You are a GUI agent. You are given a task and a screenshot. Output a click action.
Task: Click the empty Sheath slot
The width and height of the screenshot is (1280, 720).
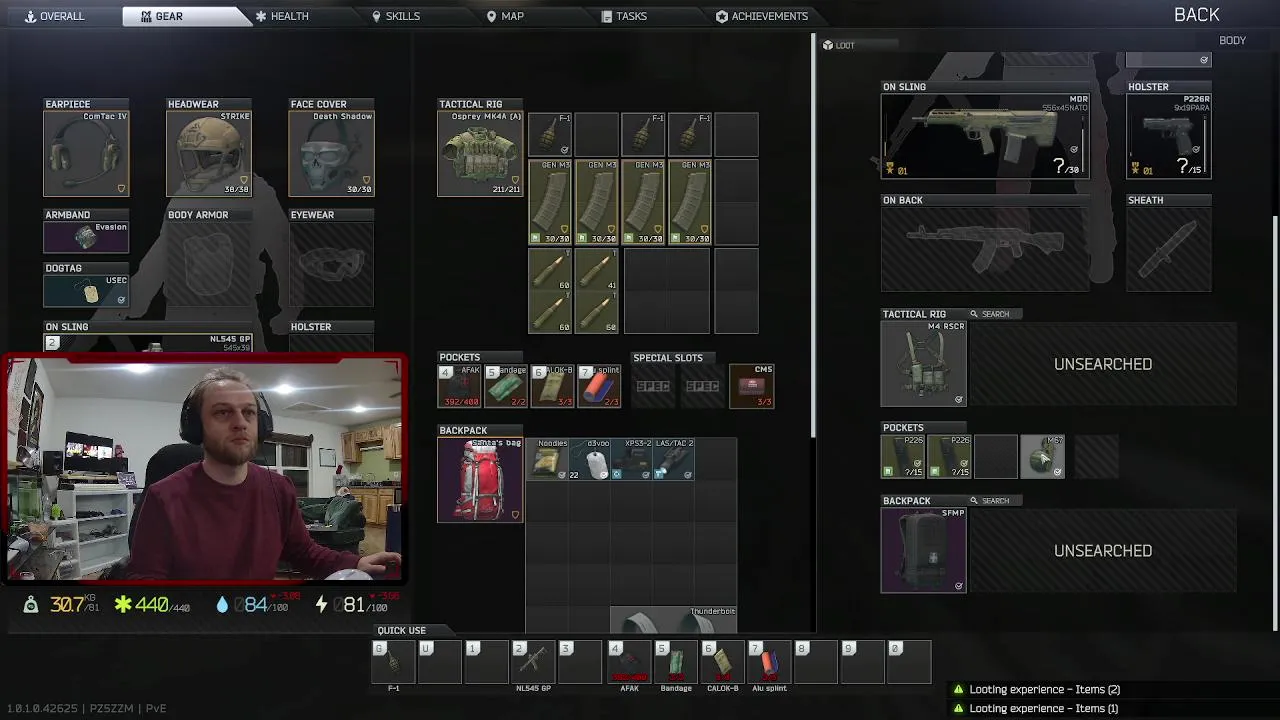pyautogui.click(x=1169, y=249)
